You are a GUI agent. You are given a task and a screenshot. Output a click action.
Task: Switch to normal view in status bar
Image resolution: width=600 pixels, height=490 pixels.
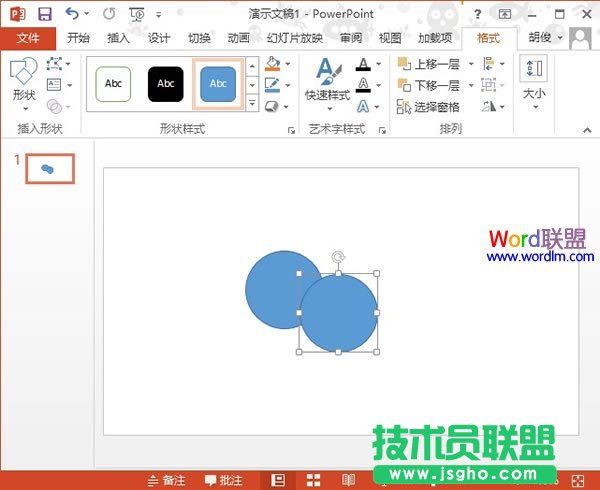(x=278, y=480)
